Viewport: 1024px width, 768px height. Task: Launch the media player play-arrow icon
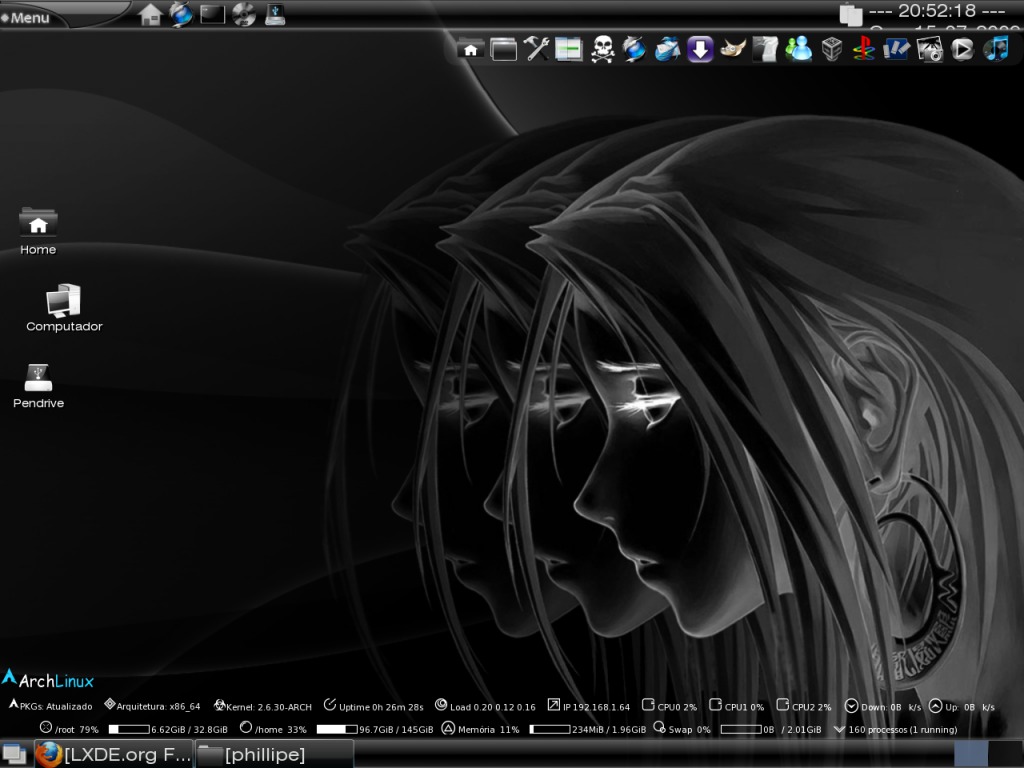[x=962, y=49]
